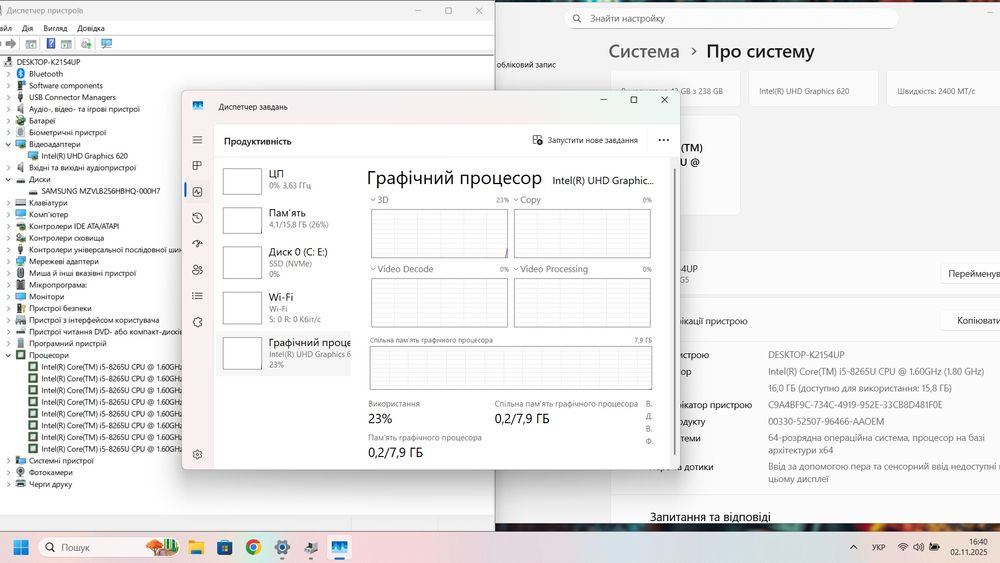Open Windows Start button on taskbar
The width and height of the screenshot is (1000, 563).
coord(20,547)
